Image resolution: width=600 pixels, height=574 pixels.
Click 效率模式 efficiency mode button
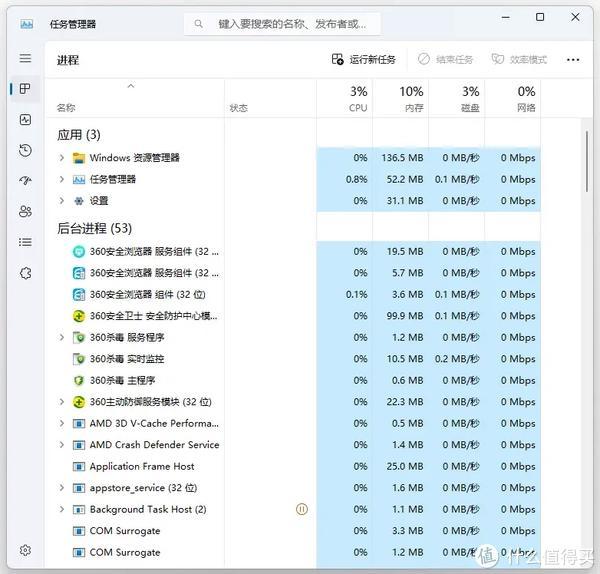coord(519,59)
